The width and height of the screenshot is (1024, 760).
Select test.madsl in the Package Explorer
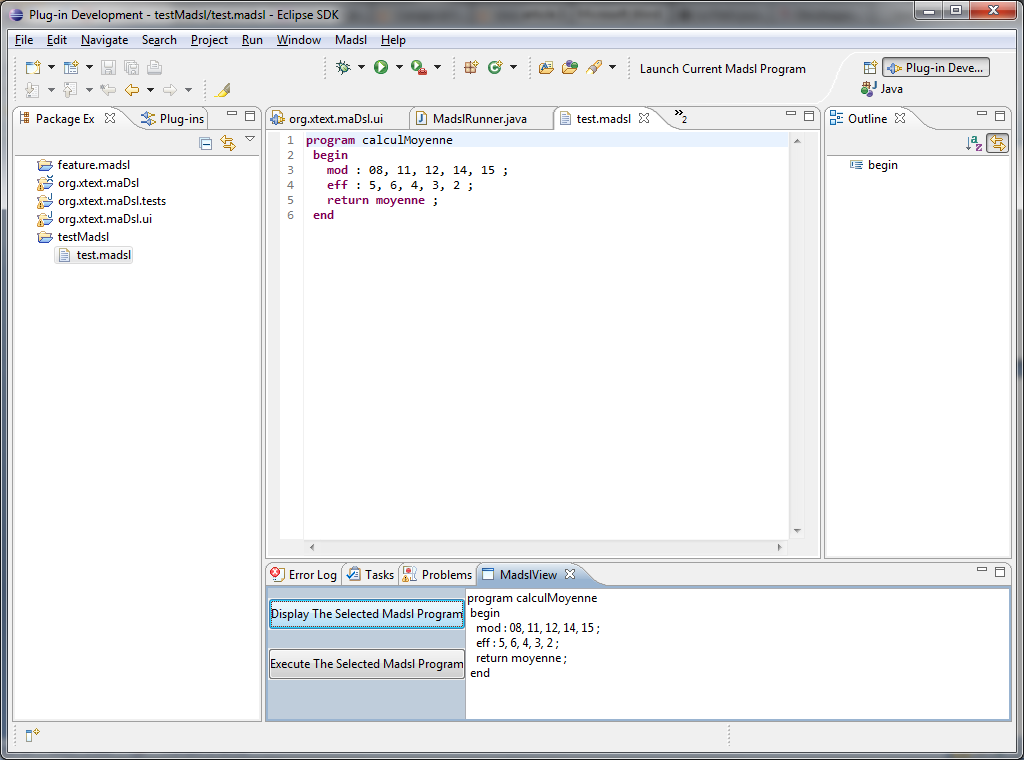[103, 255]
